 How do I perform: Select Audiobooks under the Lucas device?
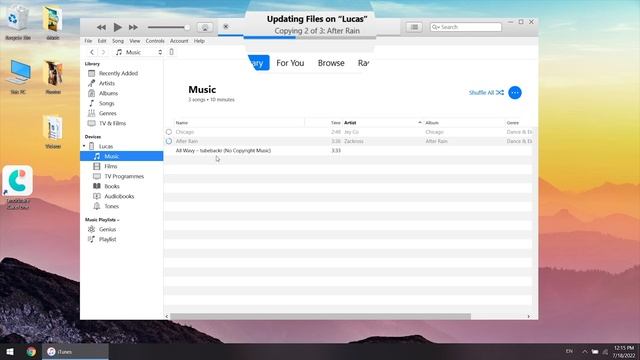[119, 196]
